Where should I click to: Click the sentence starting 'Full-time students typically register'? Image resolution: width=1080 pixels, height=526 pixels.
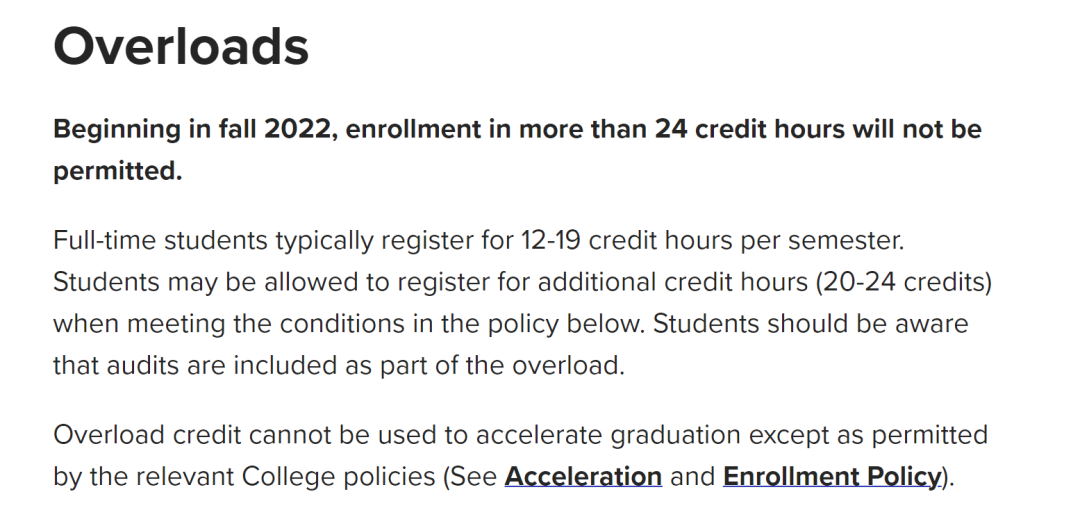pos(479,241)
